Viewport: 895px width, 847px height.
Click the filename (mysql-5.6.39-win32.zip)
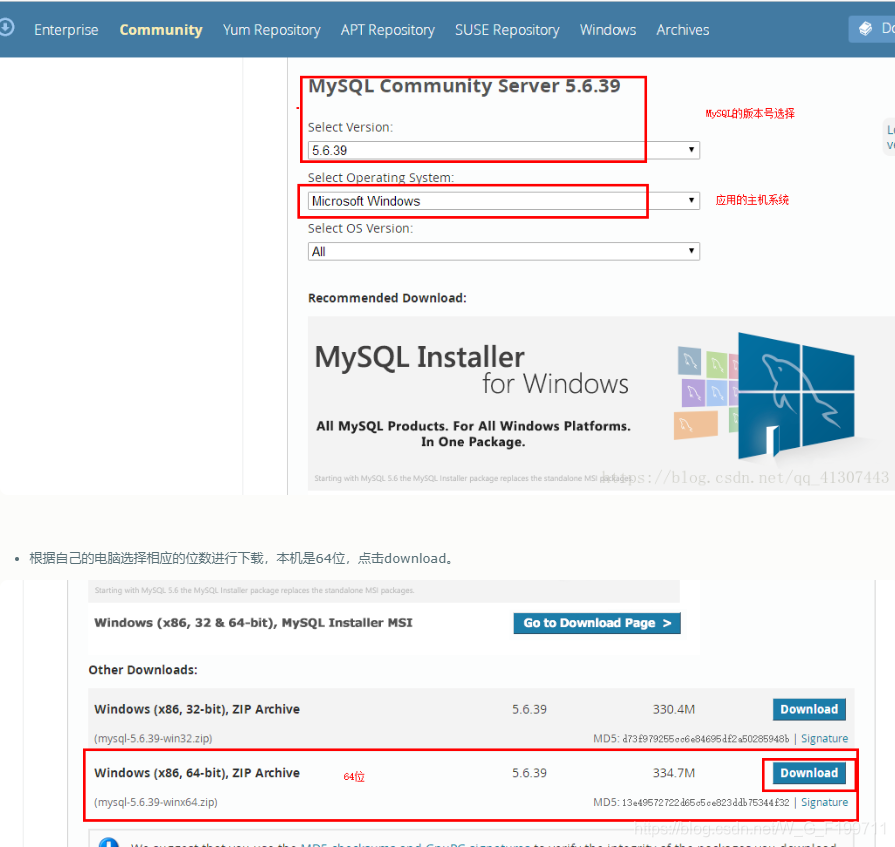153,739
